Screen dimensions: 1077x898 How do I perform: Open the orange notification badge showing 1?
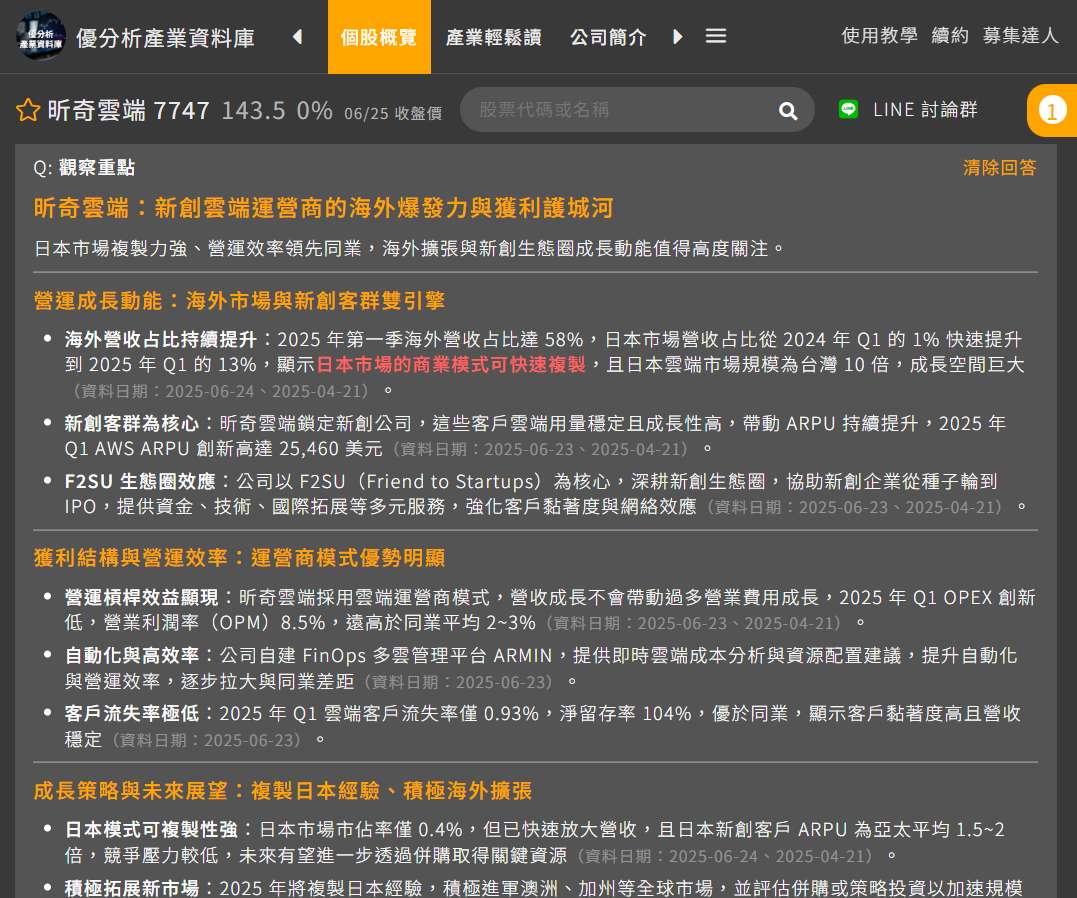[1052, 110]
